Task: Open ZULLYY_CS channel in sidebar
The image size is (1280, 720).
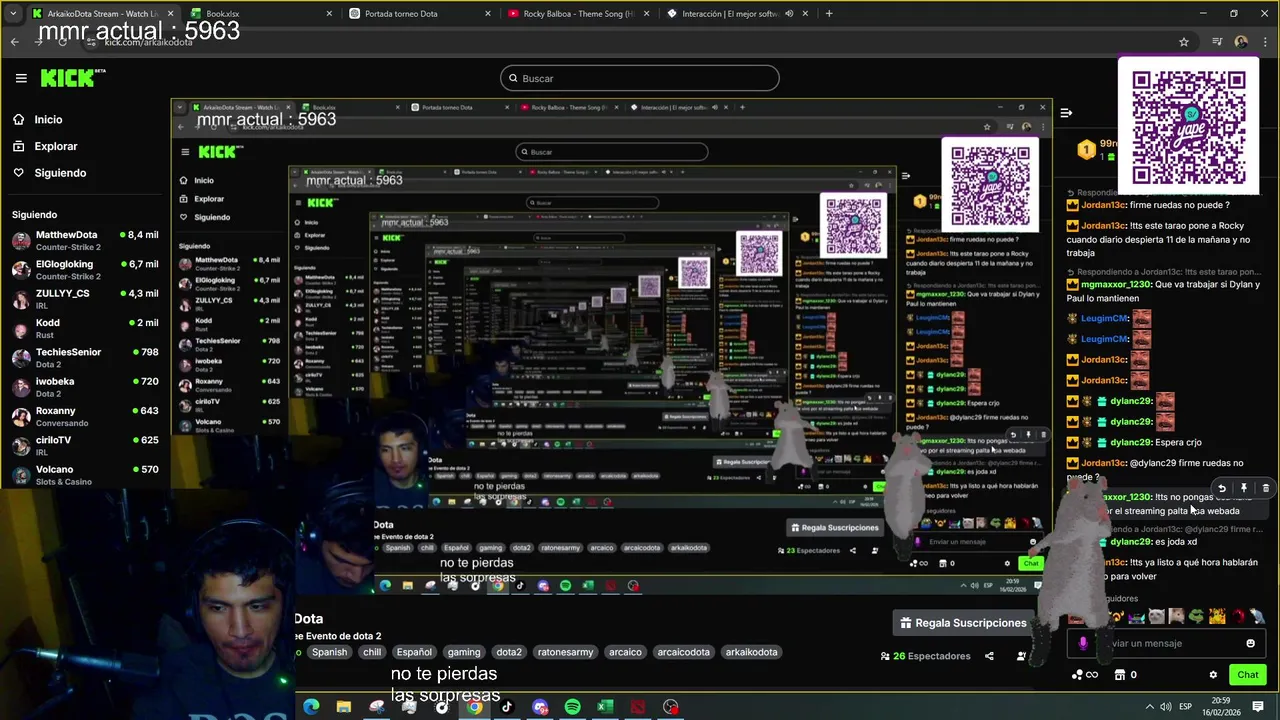Action: pyautogui.click(x=85, y=299)
